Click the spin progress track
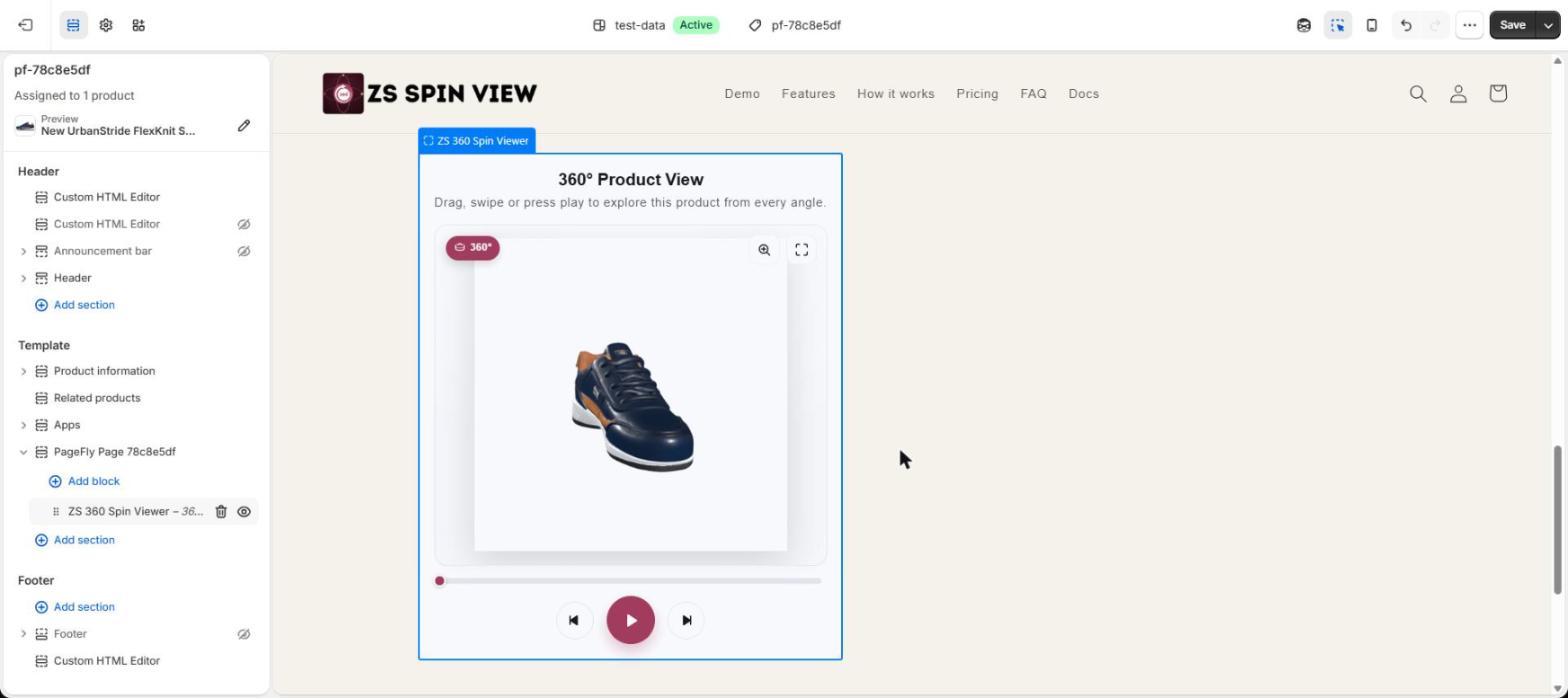The image size is (1568, 698). click(630, 581)
